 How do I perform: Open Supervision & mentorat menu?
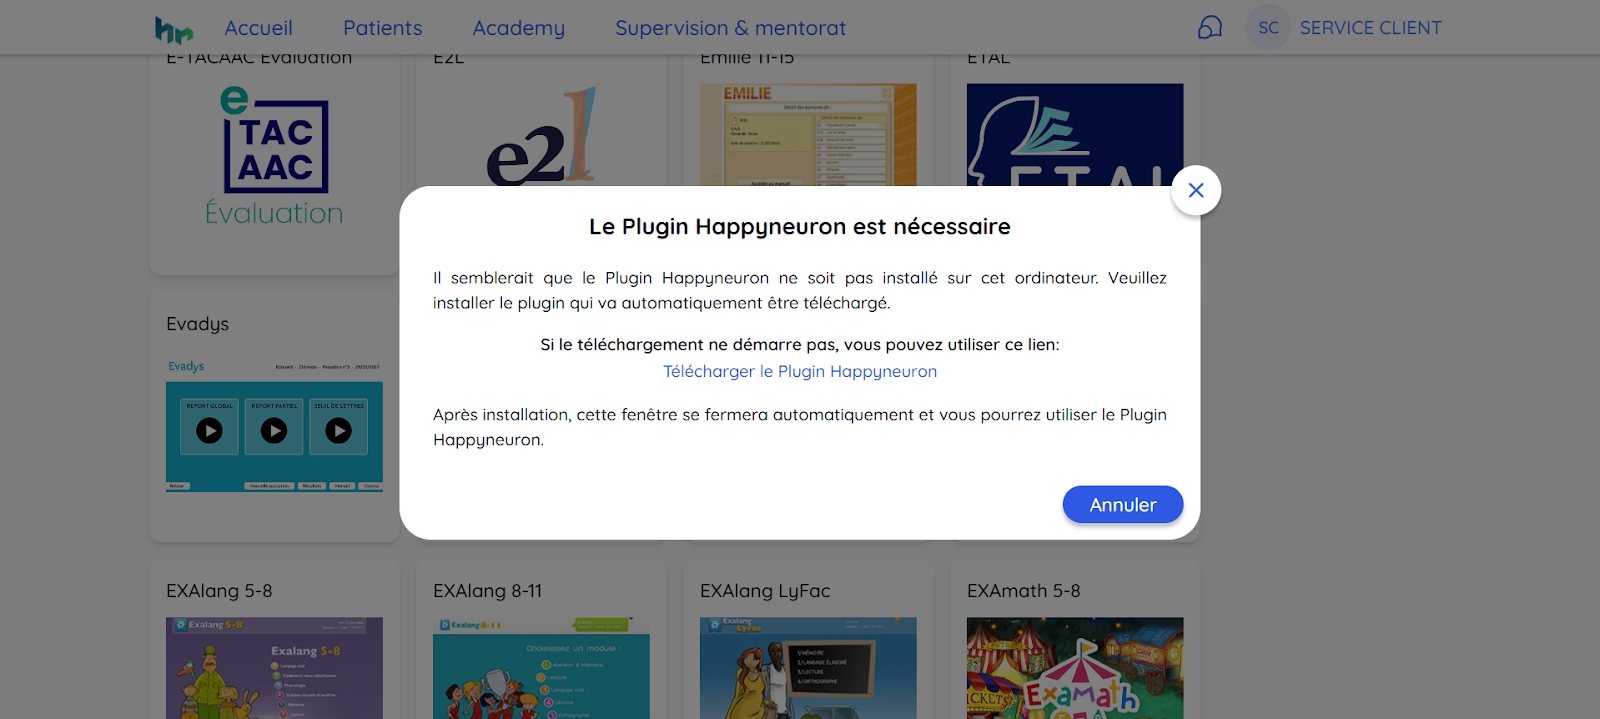click(730, 28)
